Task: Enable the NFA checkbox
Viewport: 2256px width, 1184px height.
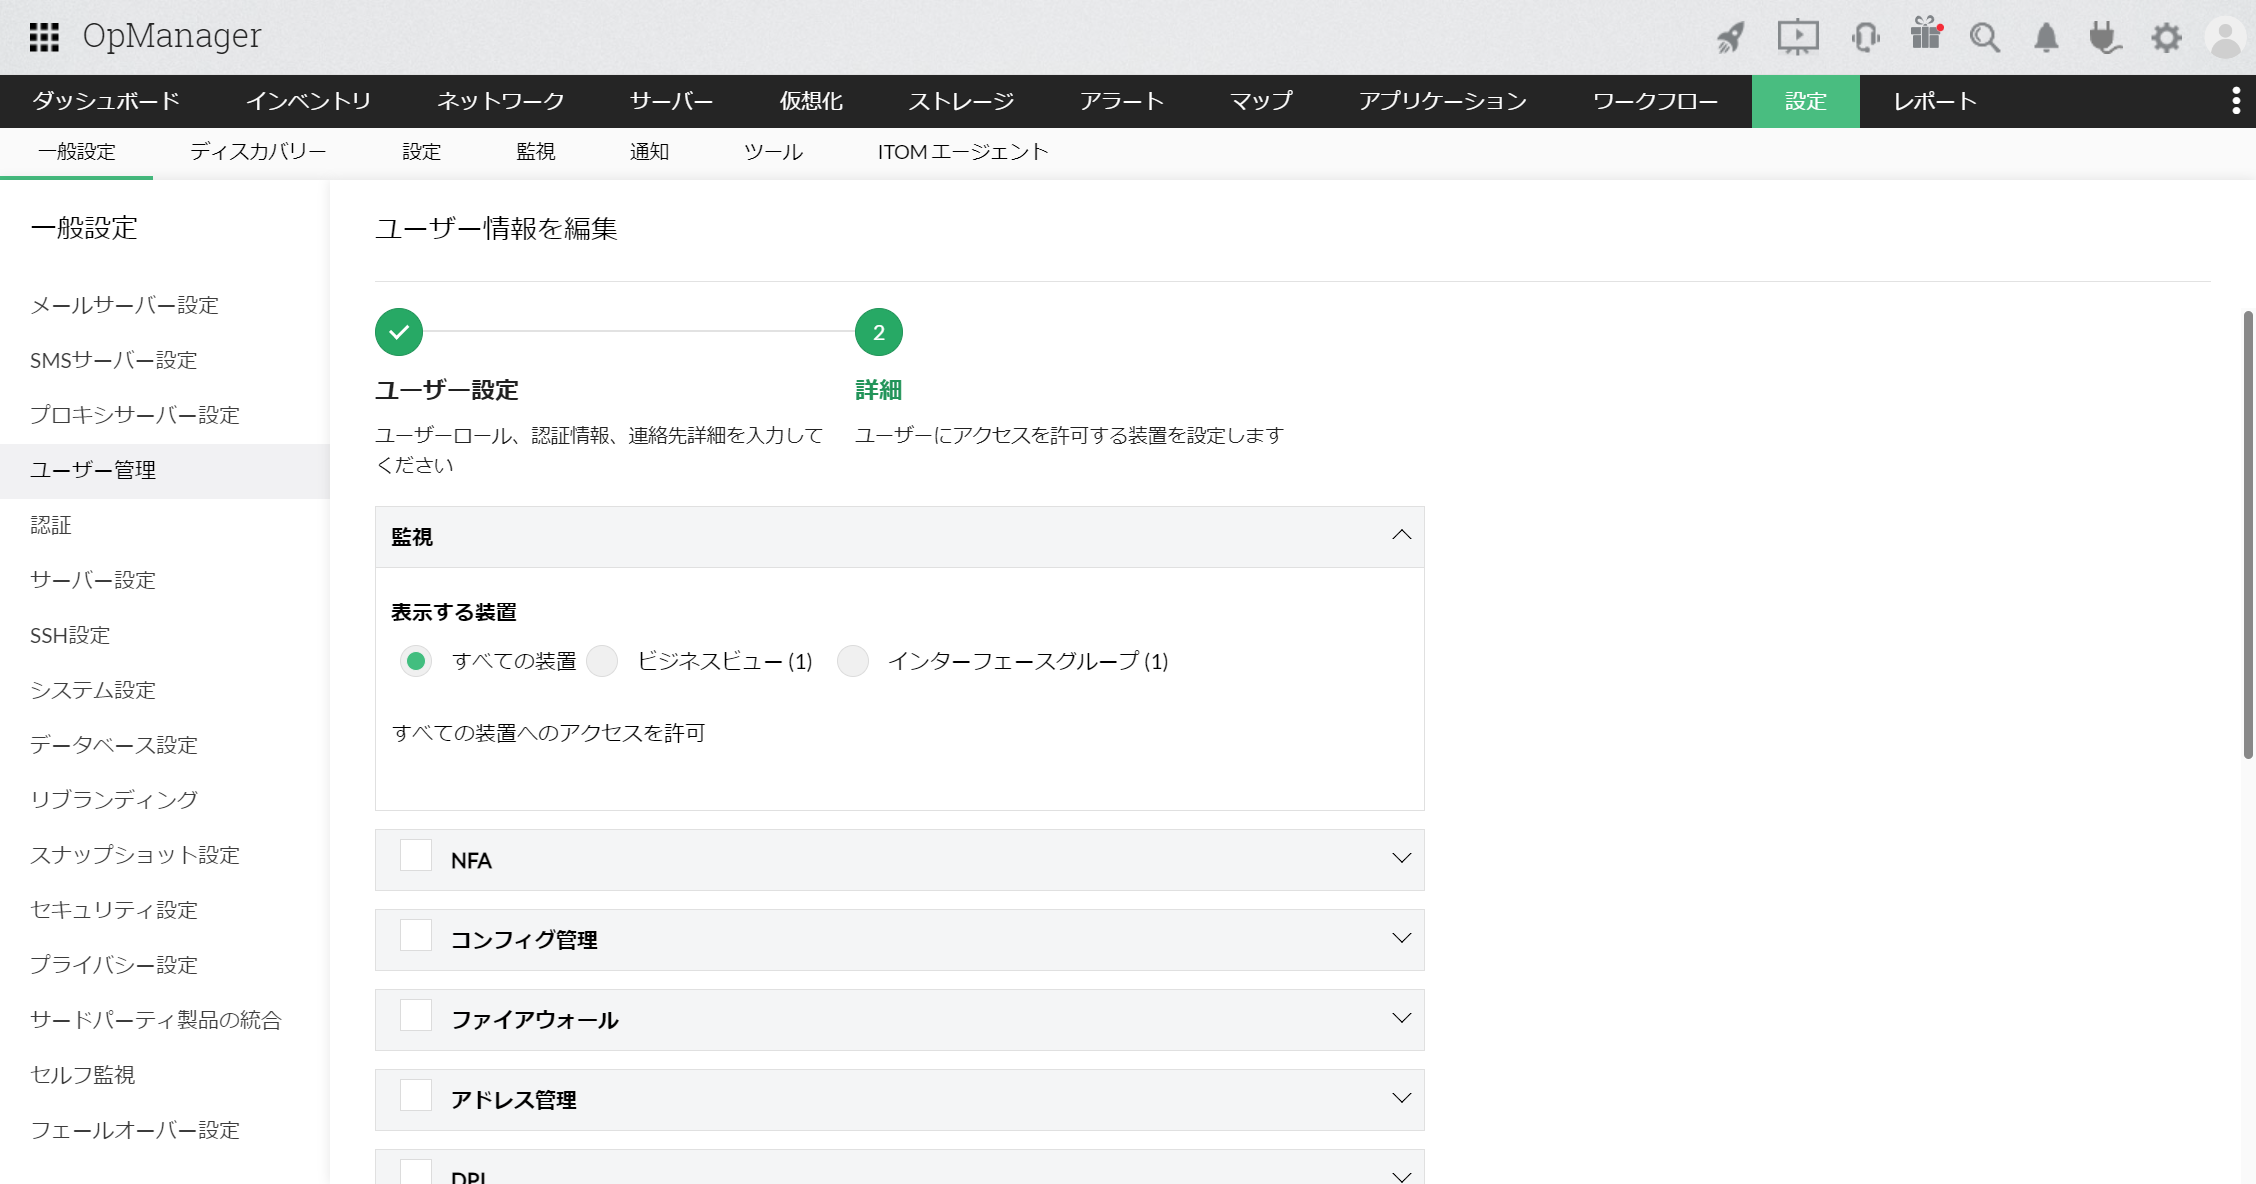Action: [416, 857]
